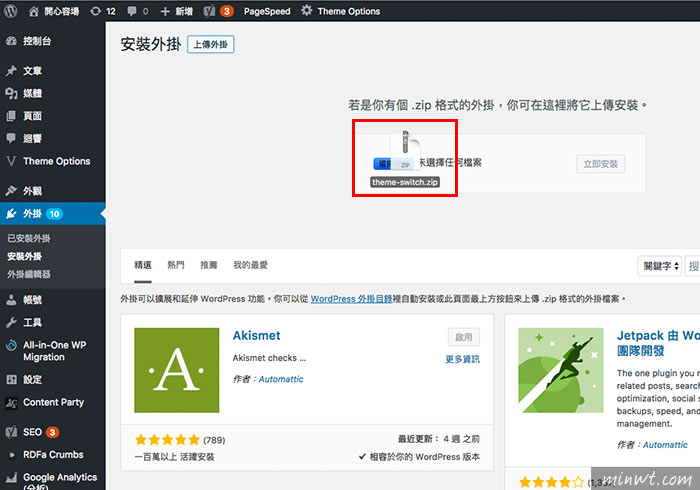
Task: Open Content Party icon in sidebar
Action: tap(11, 403)
